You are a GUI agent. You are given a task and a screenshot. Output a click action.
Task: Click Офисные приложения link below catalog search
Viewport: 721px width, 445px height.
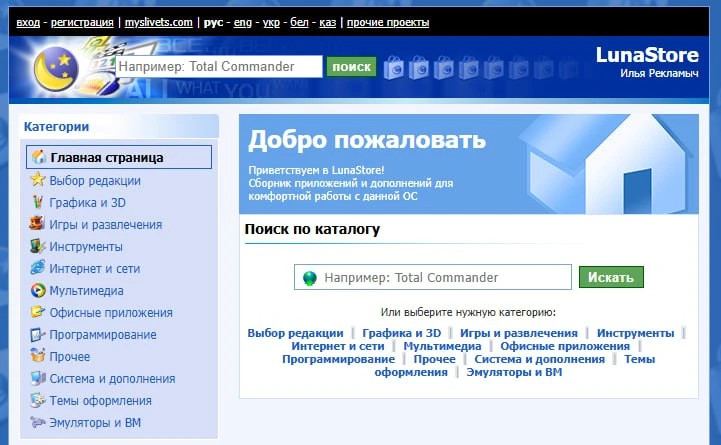(x=565, y=346)
